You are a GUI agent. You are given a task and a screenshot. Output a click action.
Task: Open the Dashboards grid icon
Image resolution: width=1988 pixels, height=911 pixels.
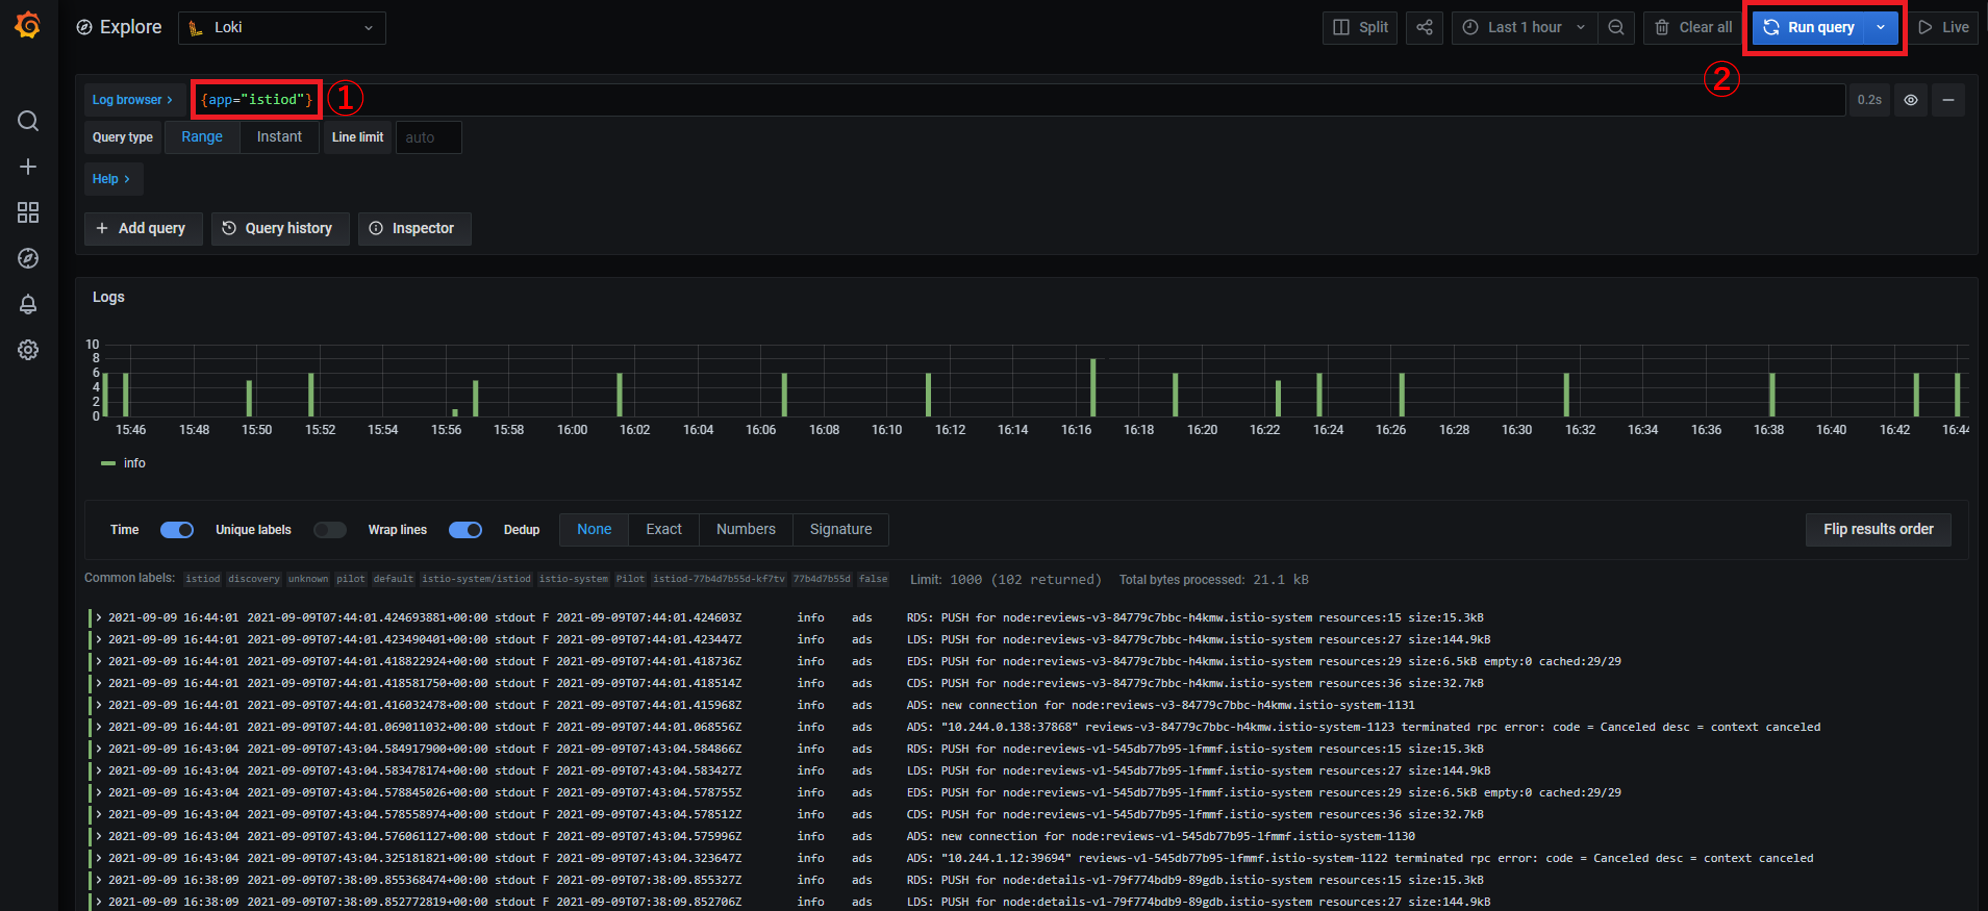28,212
